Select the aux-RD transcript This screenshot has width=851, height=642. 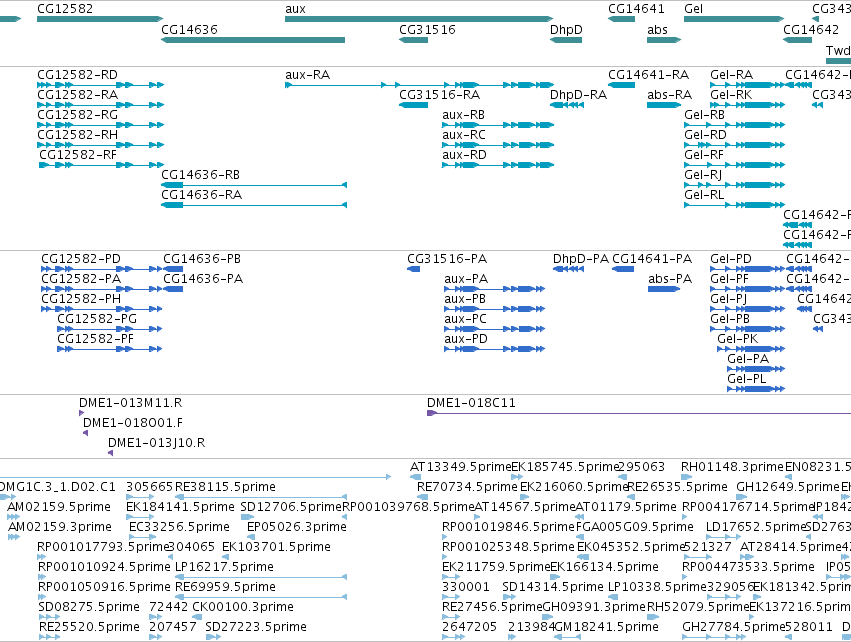click(498, 165)
